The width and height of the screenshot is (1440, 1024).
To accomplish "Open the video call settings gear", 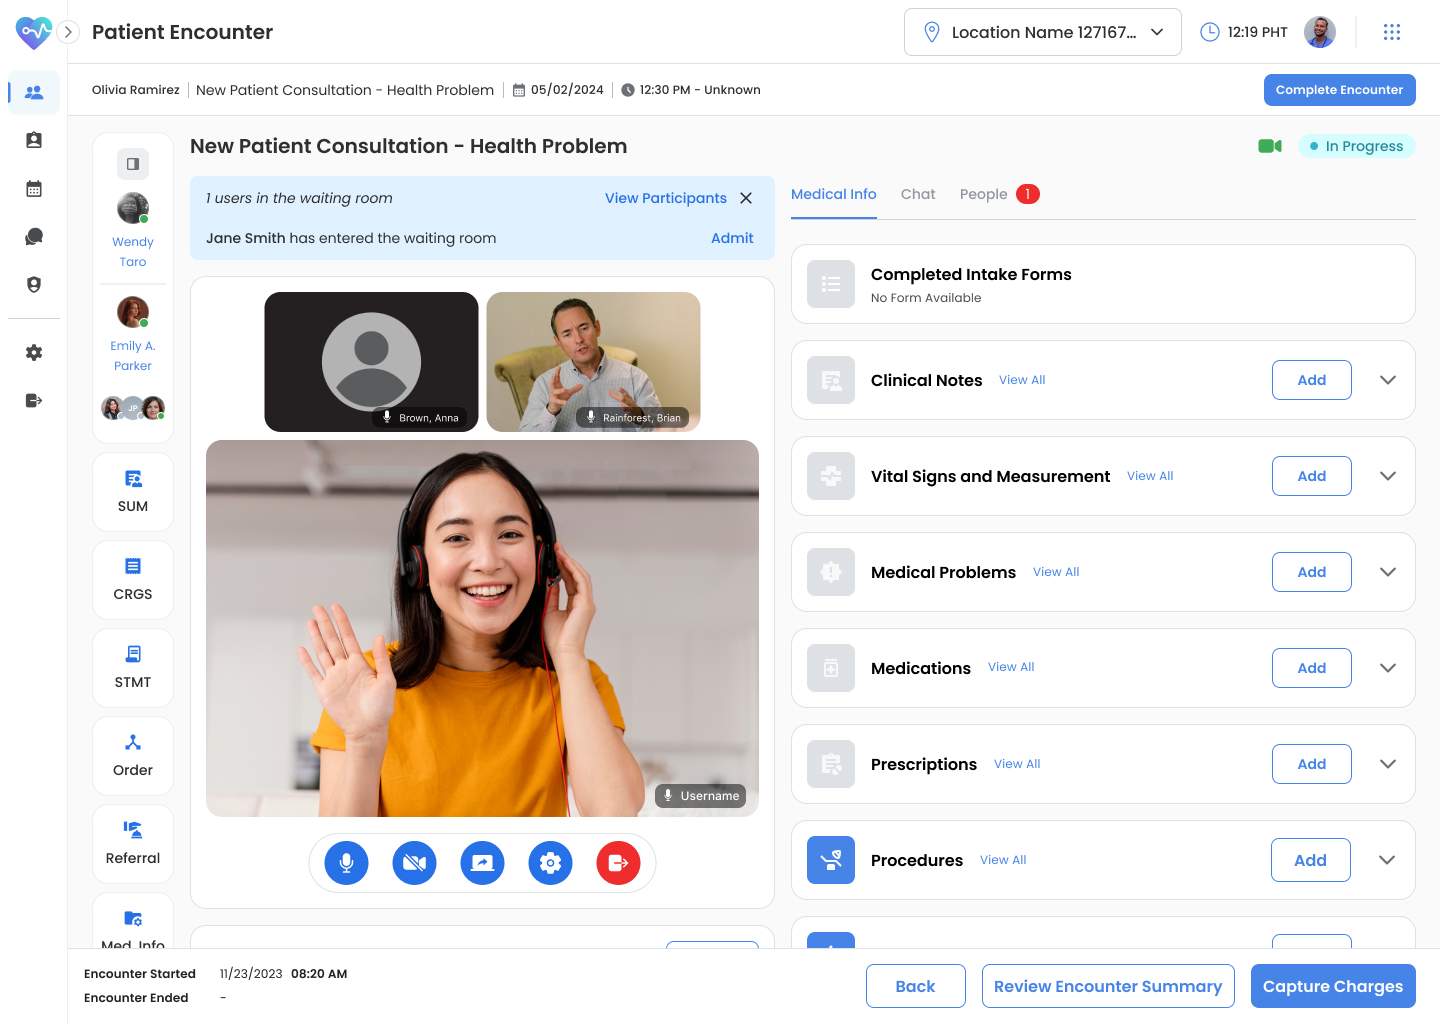I will coord(550,862).
